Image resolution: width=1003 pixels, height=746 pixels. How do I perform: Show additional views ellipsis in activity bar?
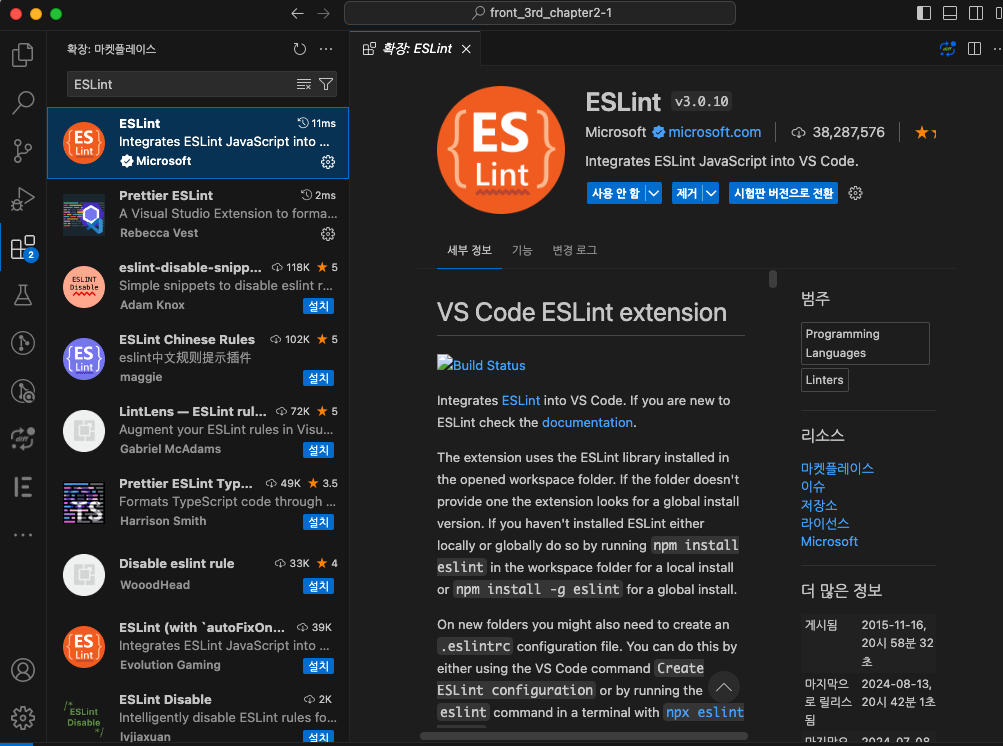[x=23, y=535]
